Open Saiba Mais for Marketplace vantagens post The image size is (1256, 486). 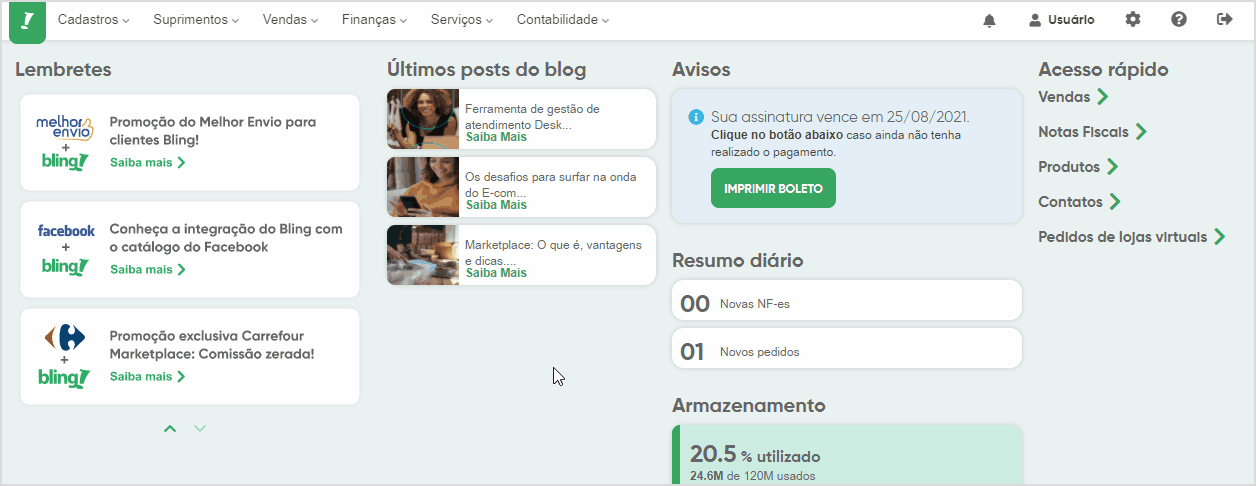[x=496, y=273]
